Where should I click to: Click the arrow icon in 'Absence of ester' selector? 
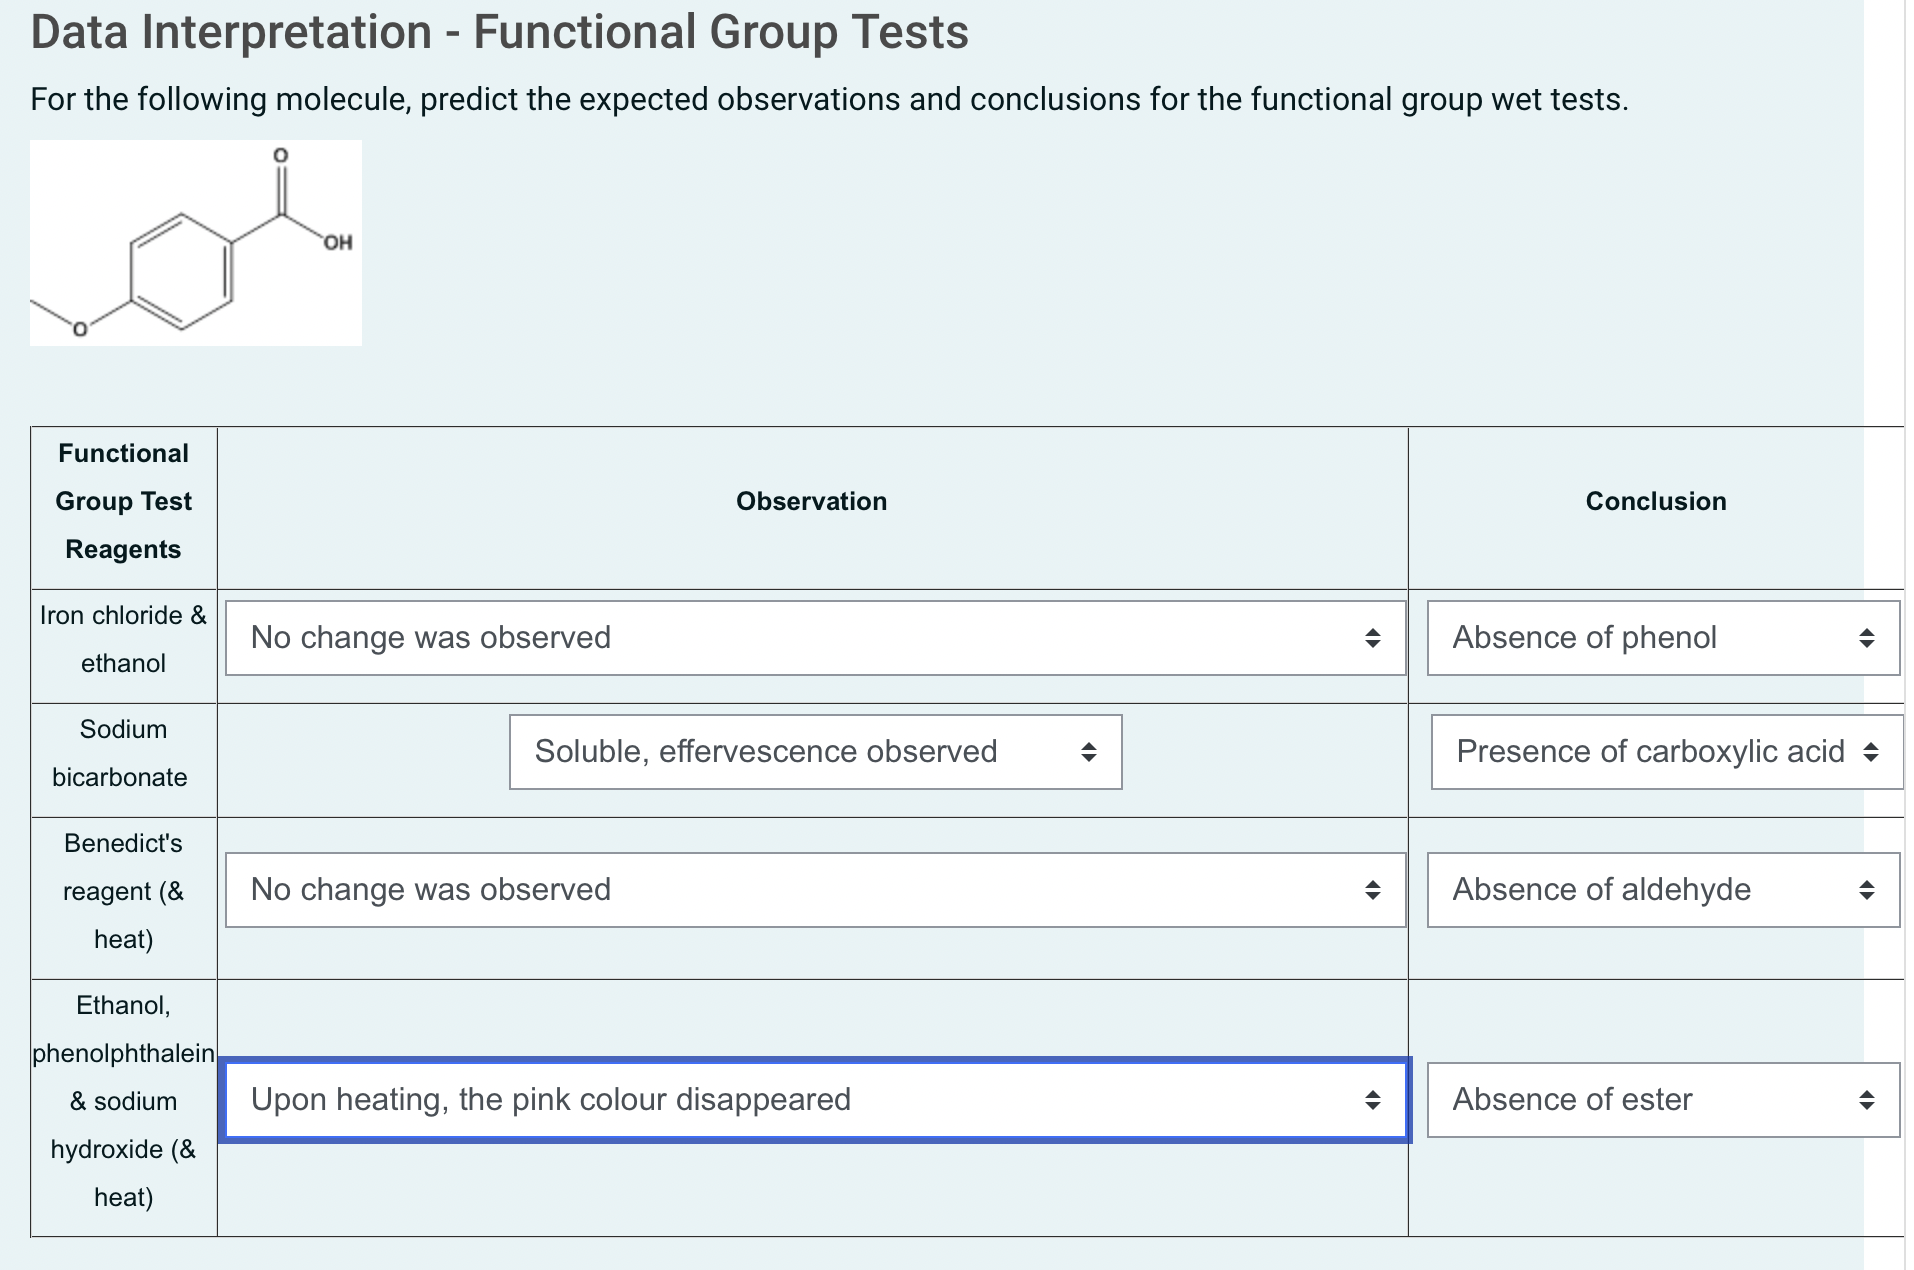pyautogui.click(x=1869, y=1099)
